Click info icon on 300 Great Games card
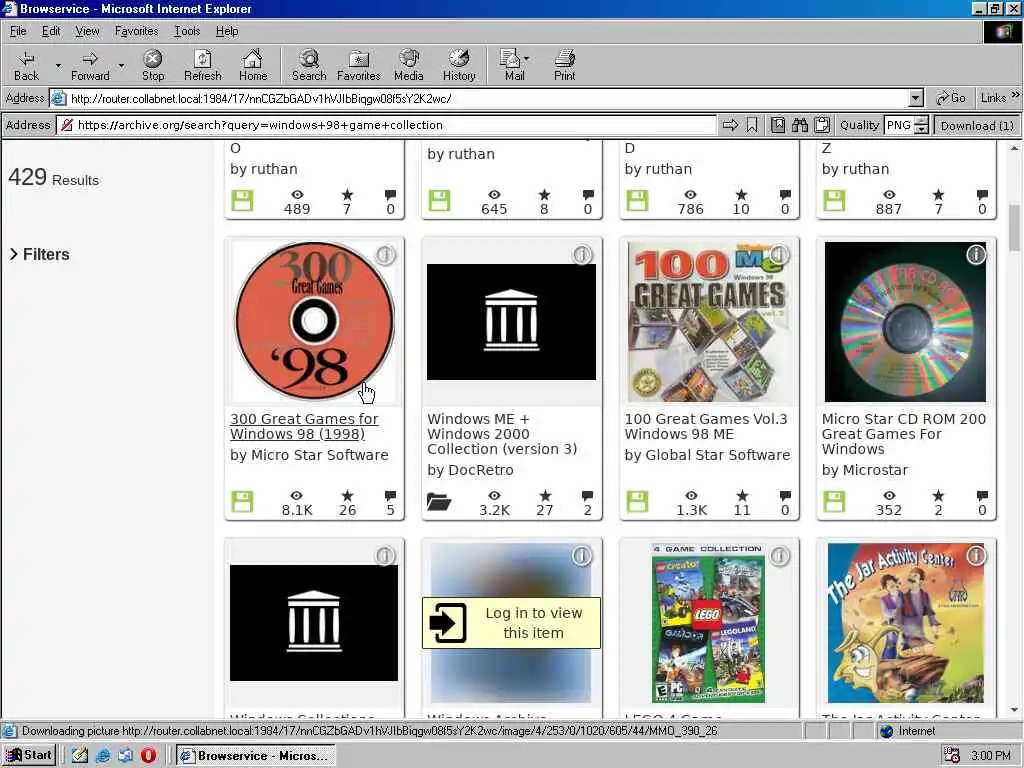 coord(385,255)
